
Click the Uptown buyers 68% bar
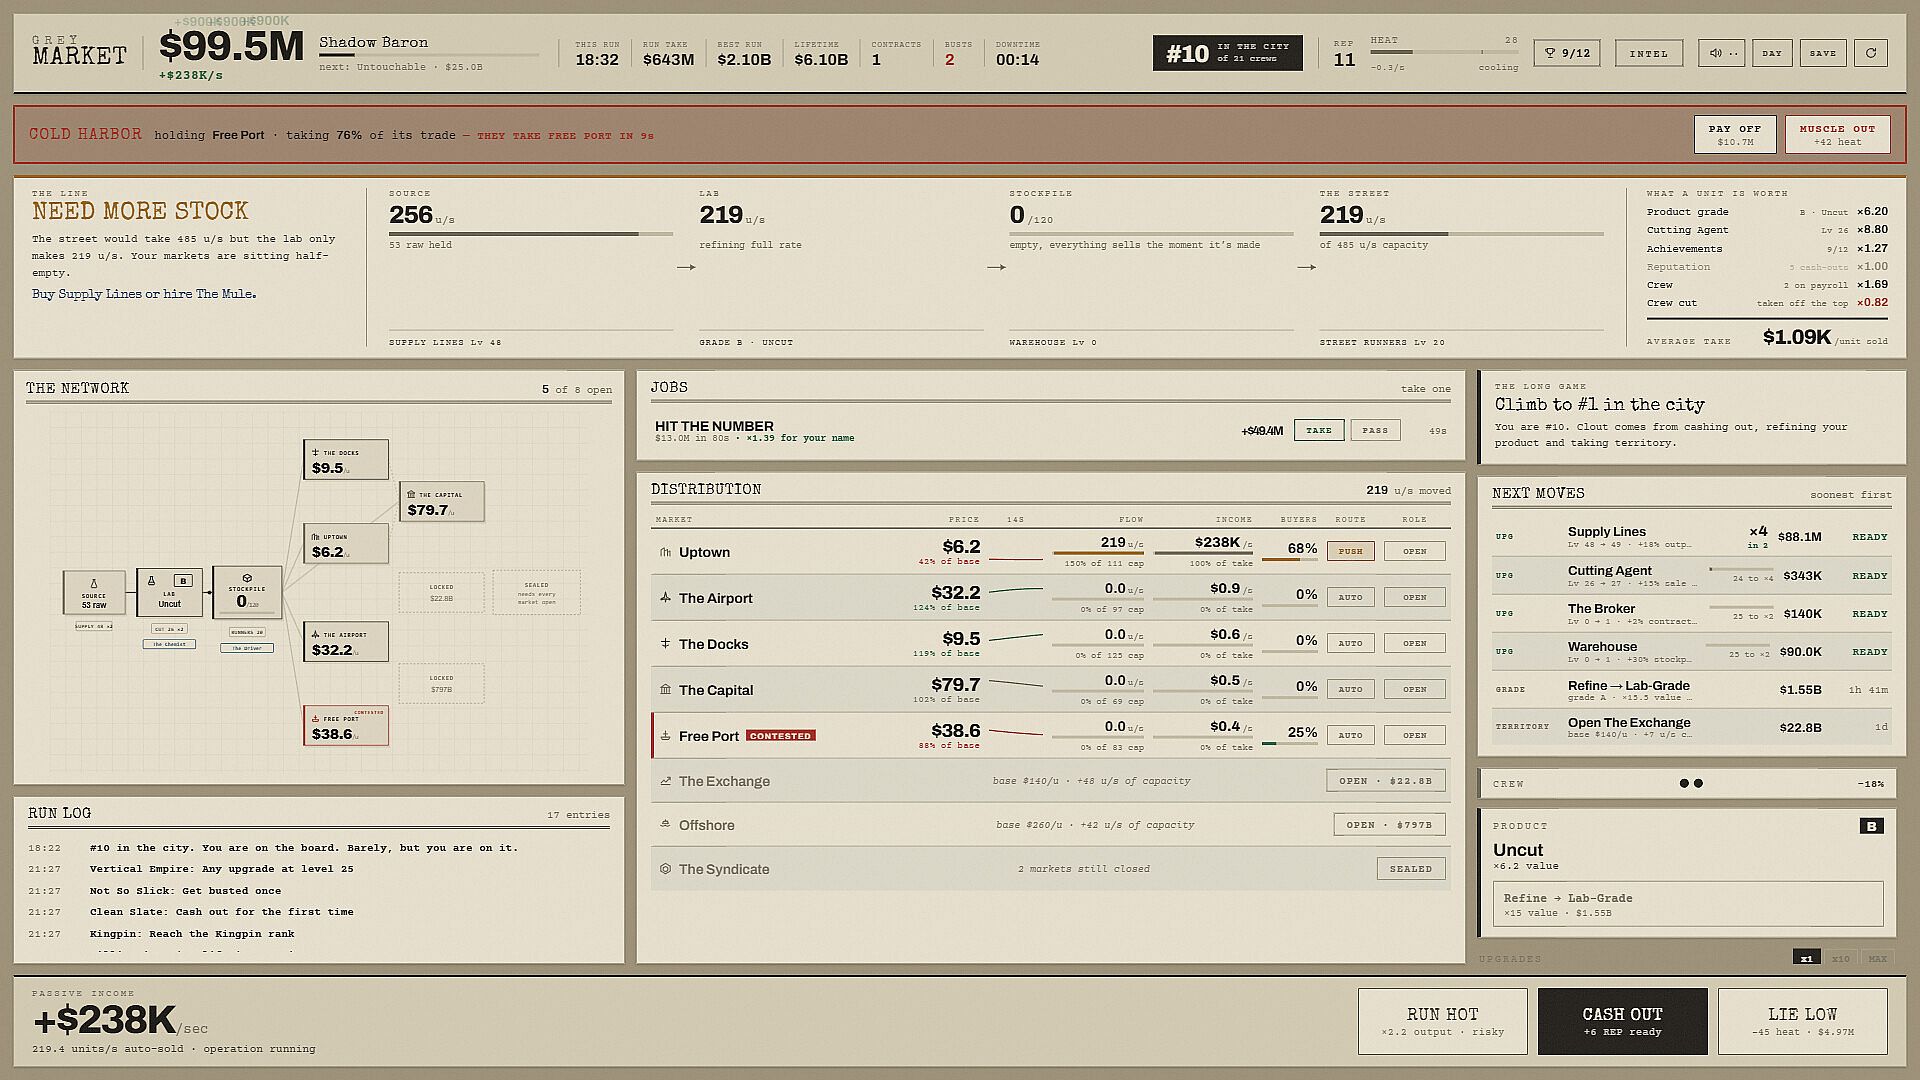click(1289, 560)
